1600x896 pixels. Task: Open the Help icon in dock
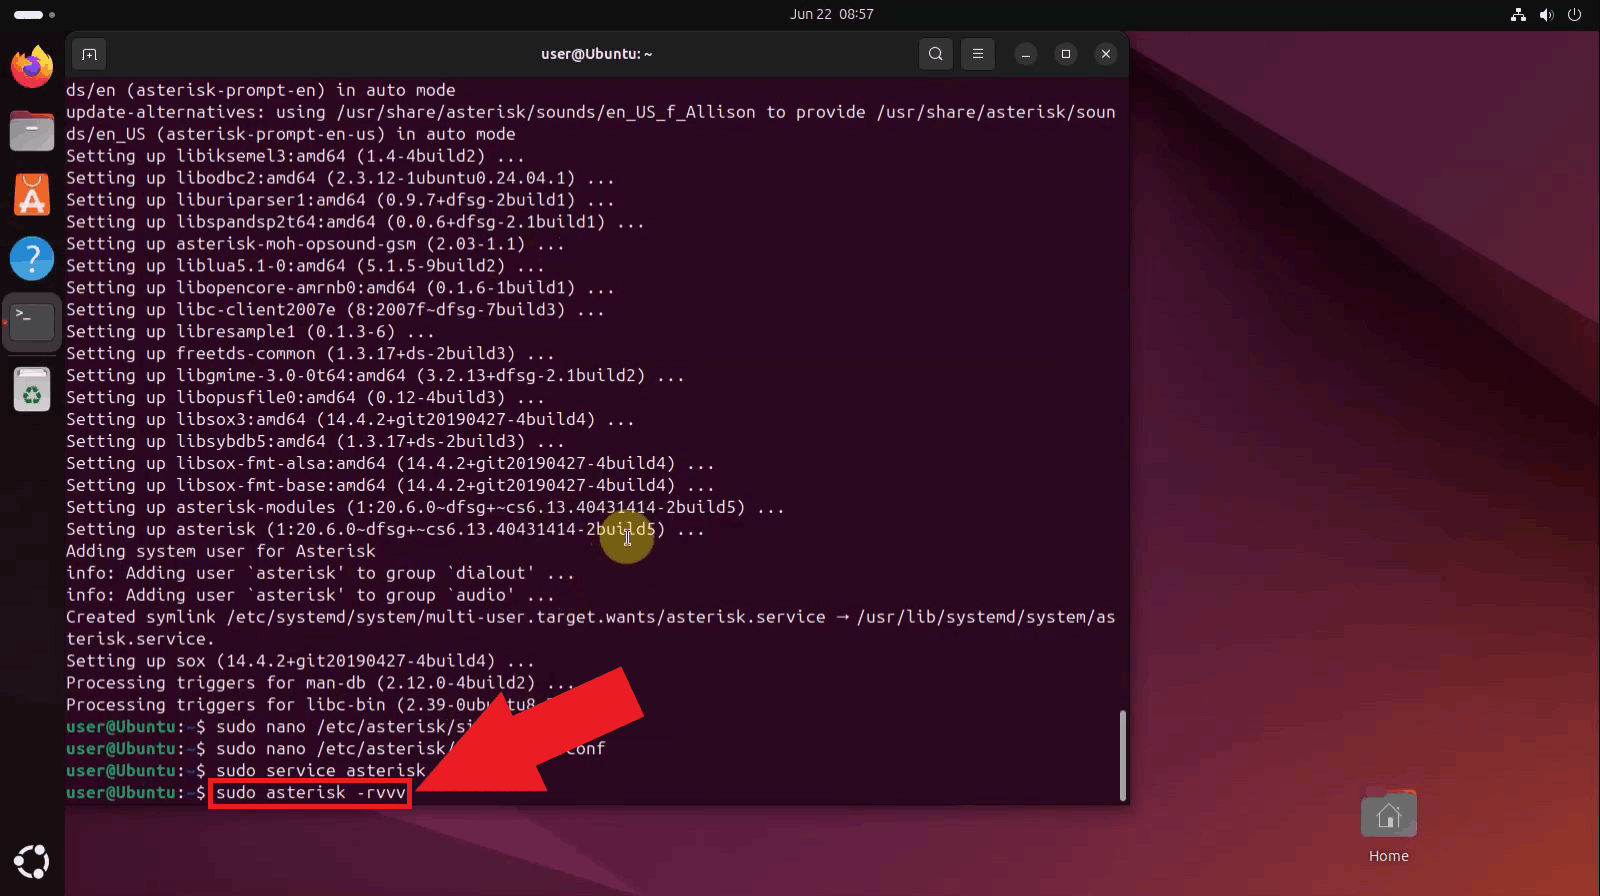32,259
